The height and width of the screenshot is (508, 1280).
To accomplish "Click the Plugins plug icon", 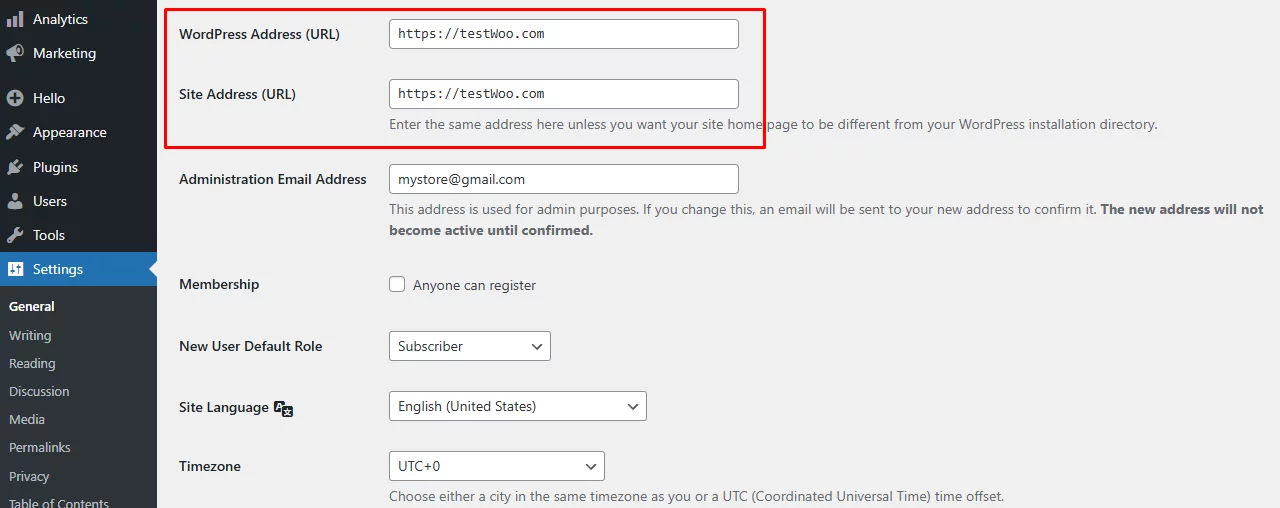I will pyautogui.click(x=15, y=167).
